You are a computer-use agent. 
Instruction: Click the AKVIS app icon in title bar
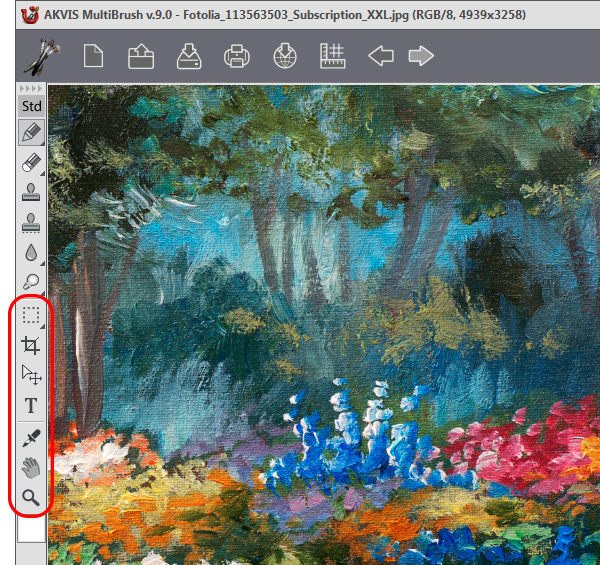29,15
